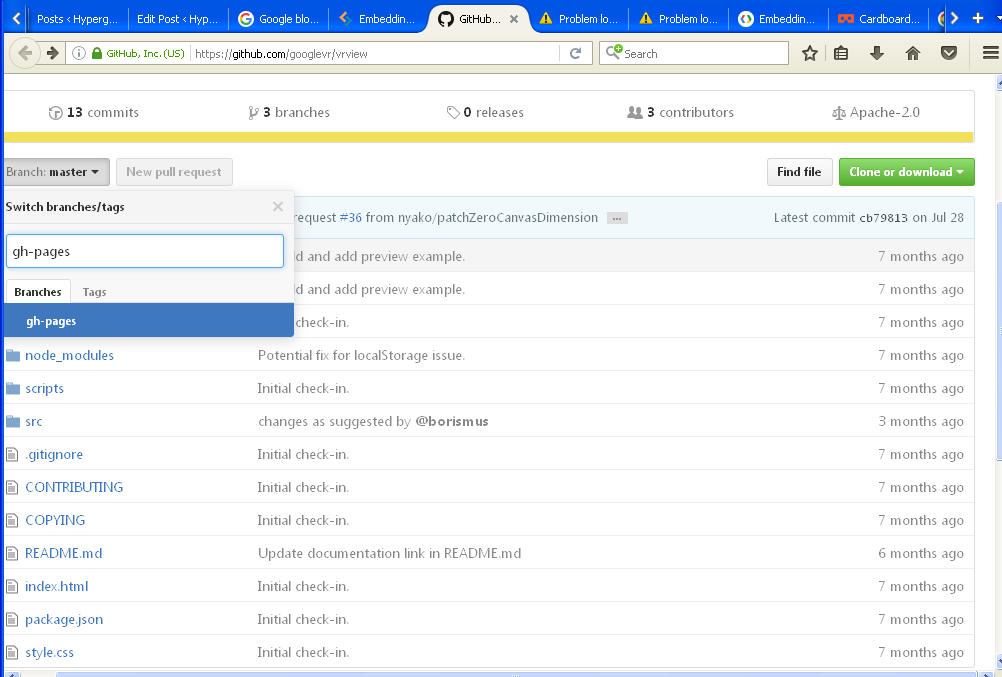Open the Firefox hamburger menu

(990, 54)
